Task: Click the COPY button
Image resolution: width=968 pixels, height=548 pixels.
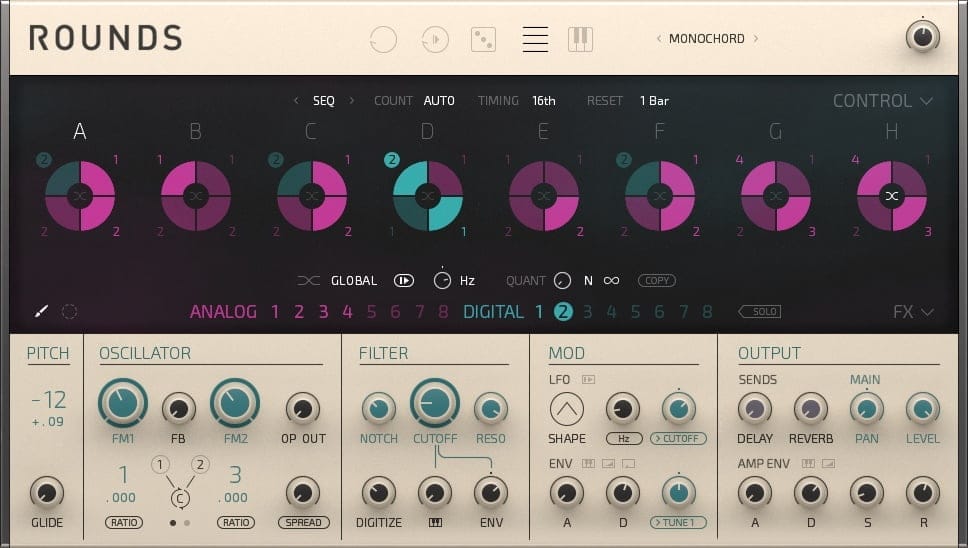Action: 657,281
